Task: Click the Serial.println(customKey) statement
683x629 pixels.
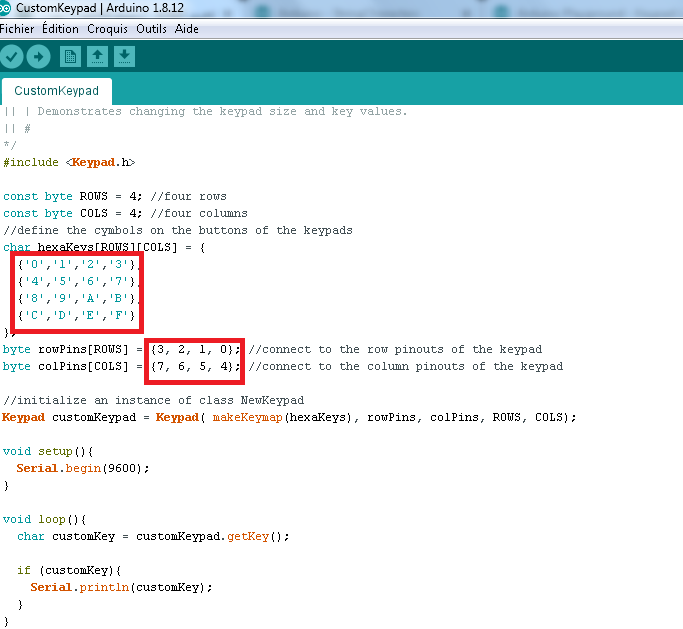Action: click(x=121, y=587)
